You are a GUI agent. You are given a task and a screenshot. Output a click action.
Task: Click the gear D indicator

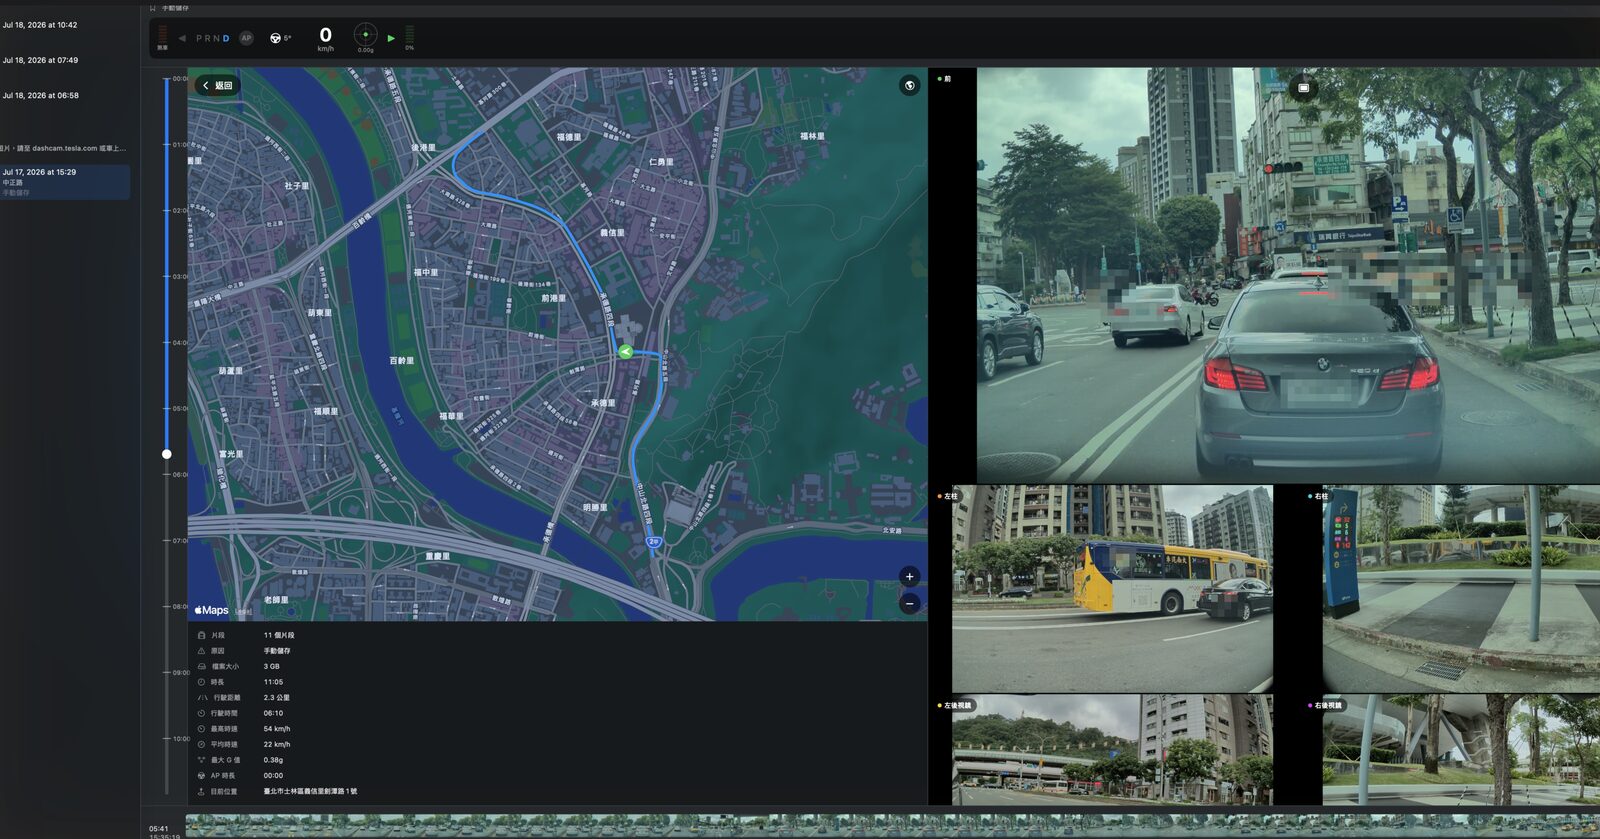tap(226, 38)
